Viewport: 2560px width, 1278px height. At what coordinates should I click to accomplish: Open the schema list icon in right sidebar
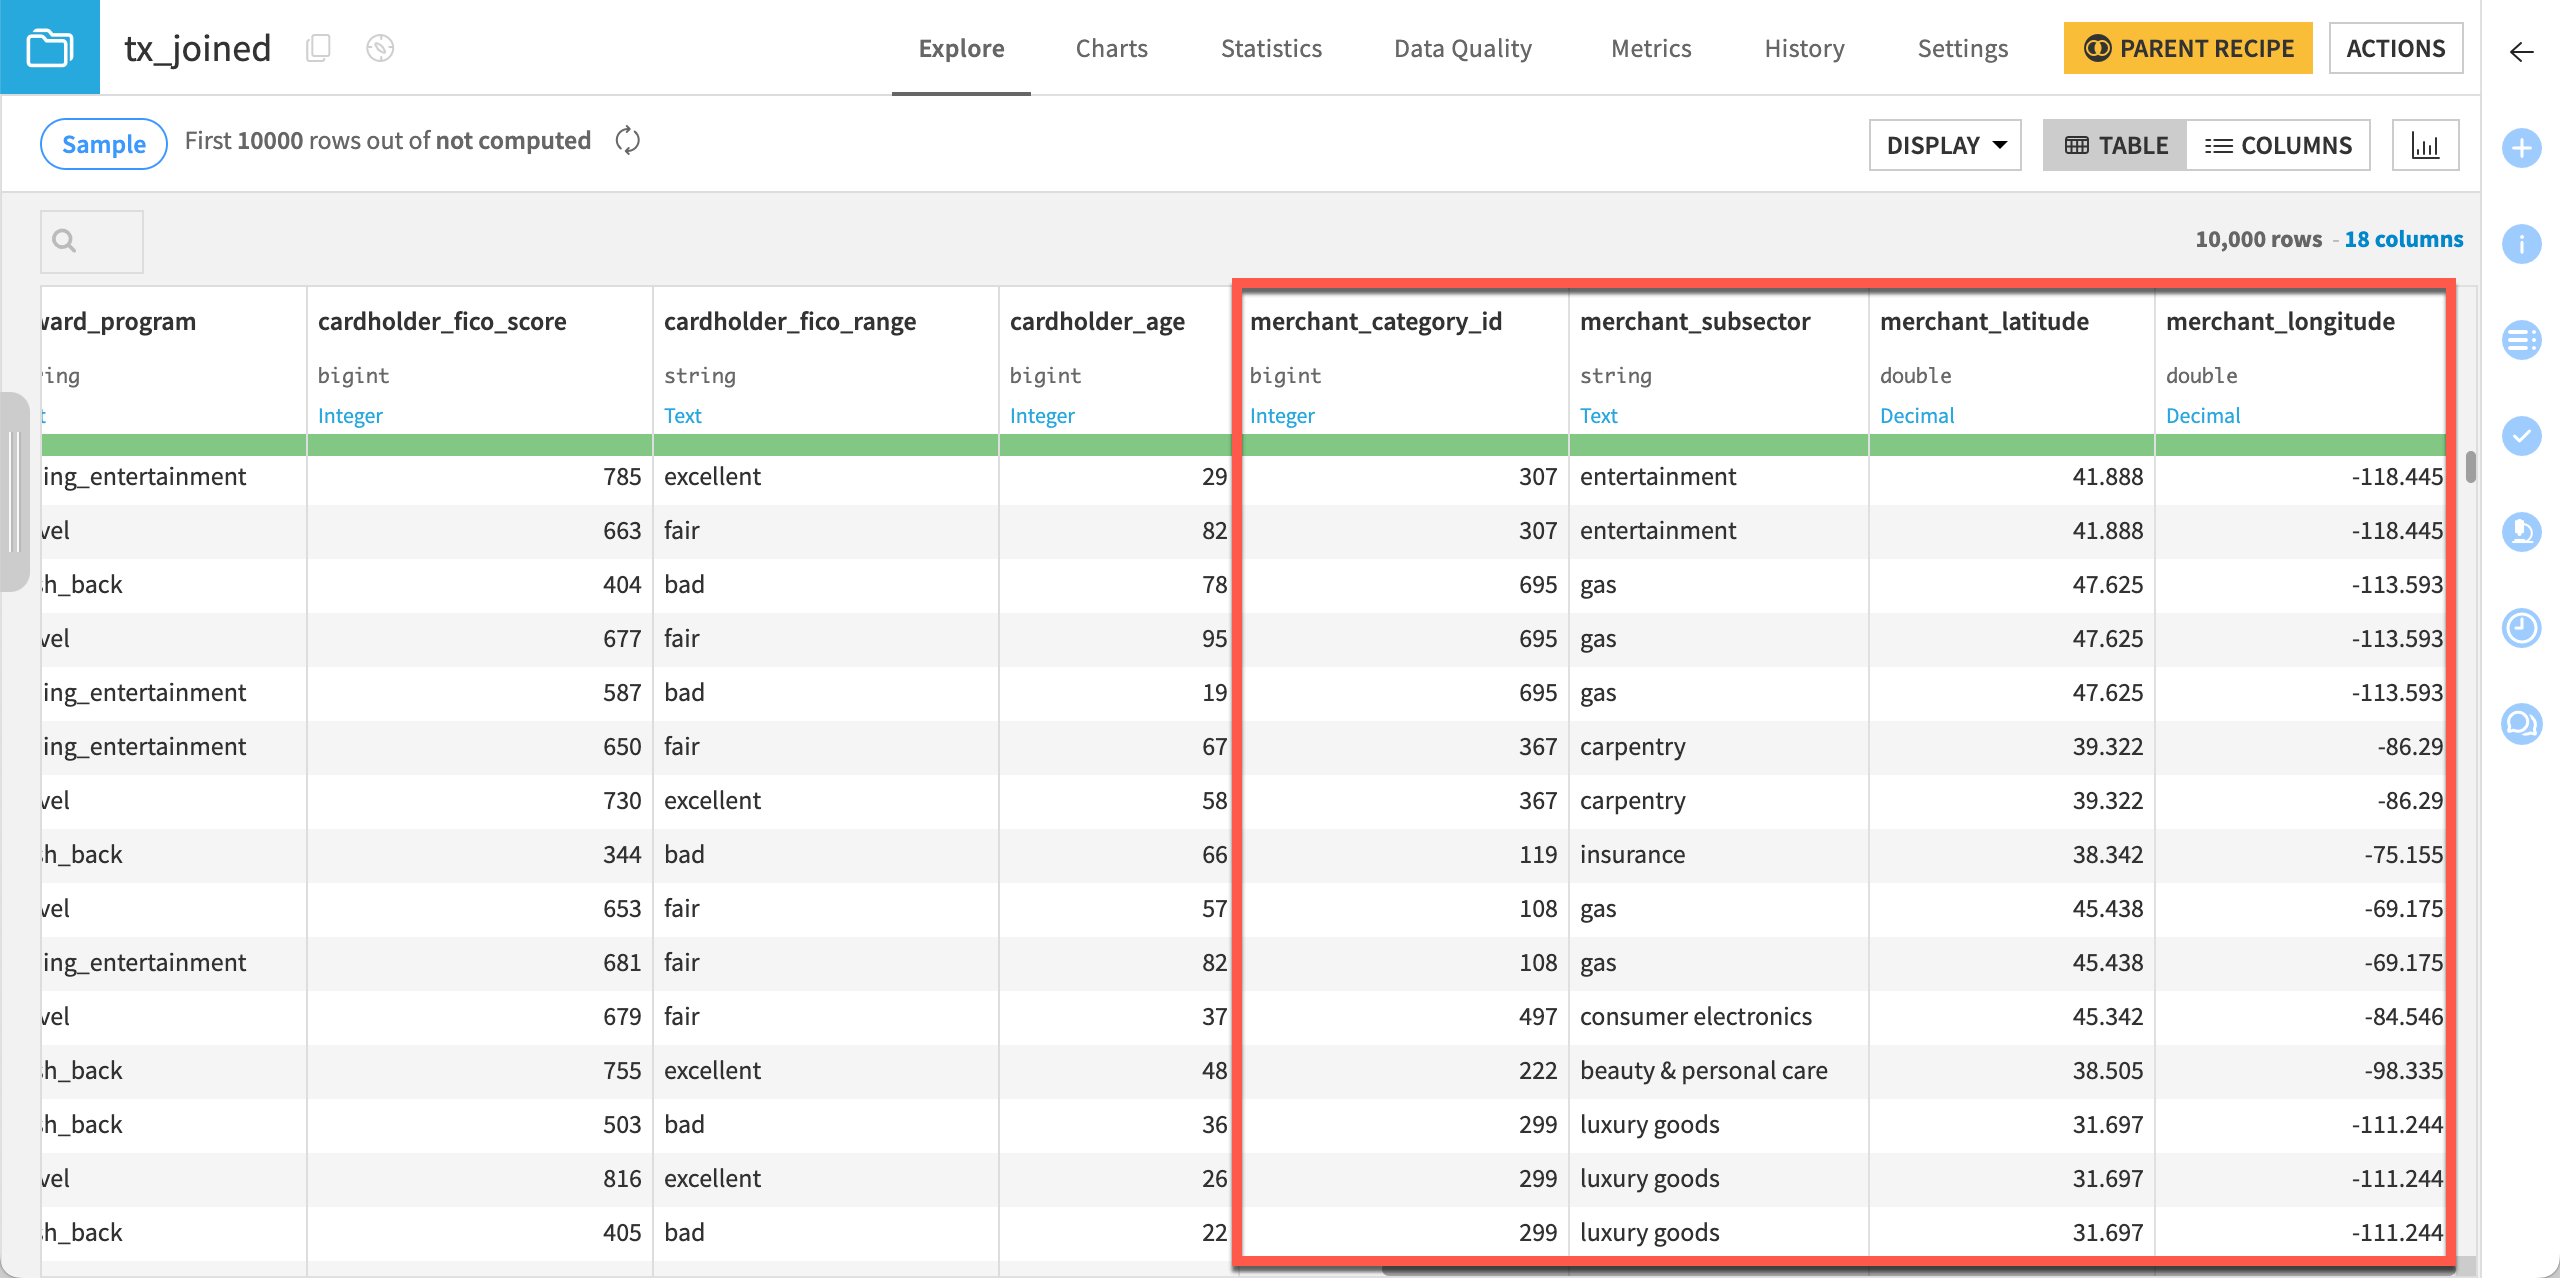tap(2522, 340)
